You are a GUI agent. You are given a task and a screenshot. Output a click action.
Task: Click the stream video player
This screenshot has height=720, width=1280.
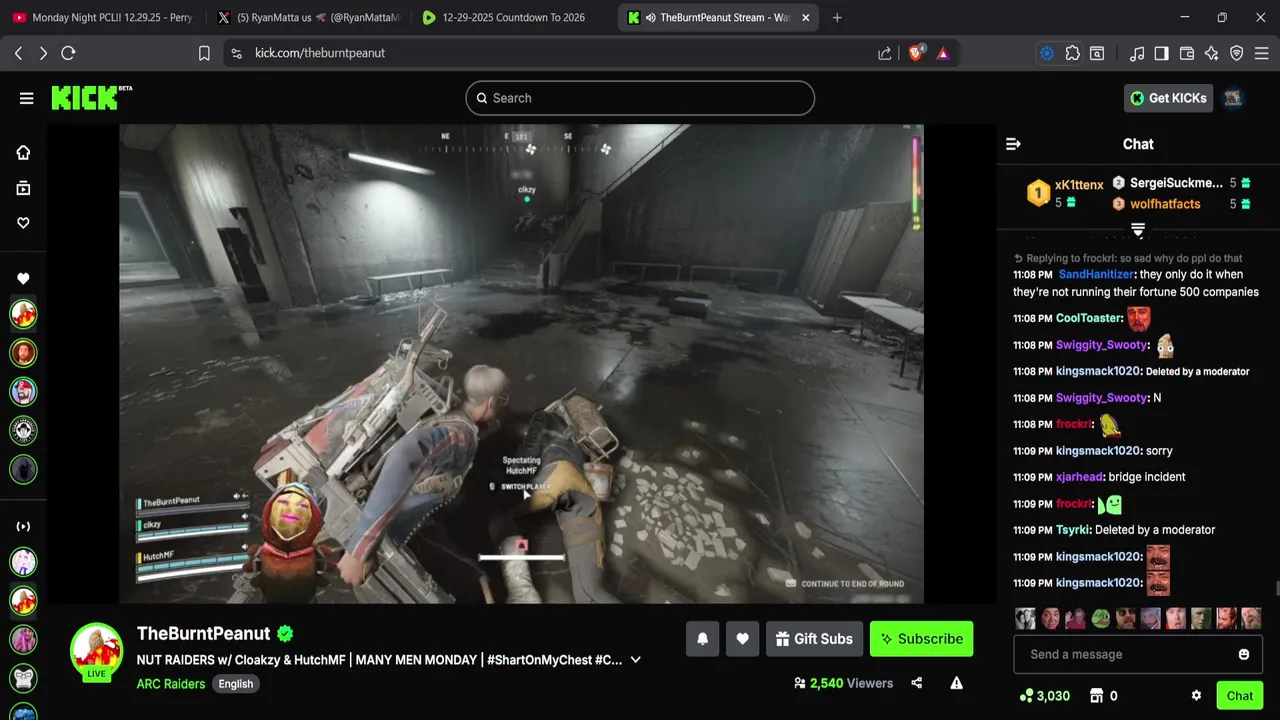521,364
